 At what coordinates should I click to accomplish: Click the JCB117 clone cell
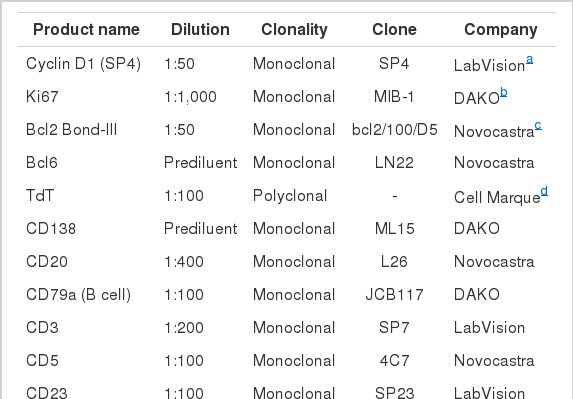(394, 295)
